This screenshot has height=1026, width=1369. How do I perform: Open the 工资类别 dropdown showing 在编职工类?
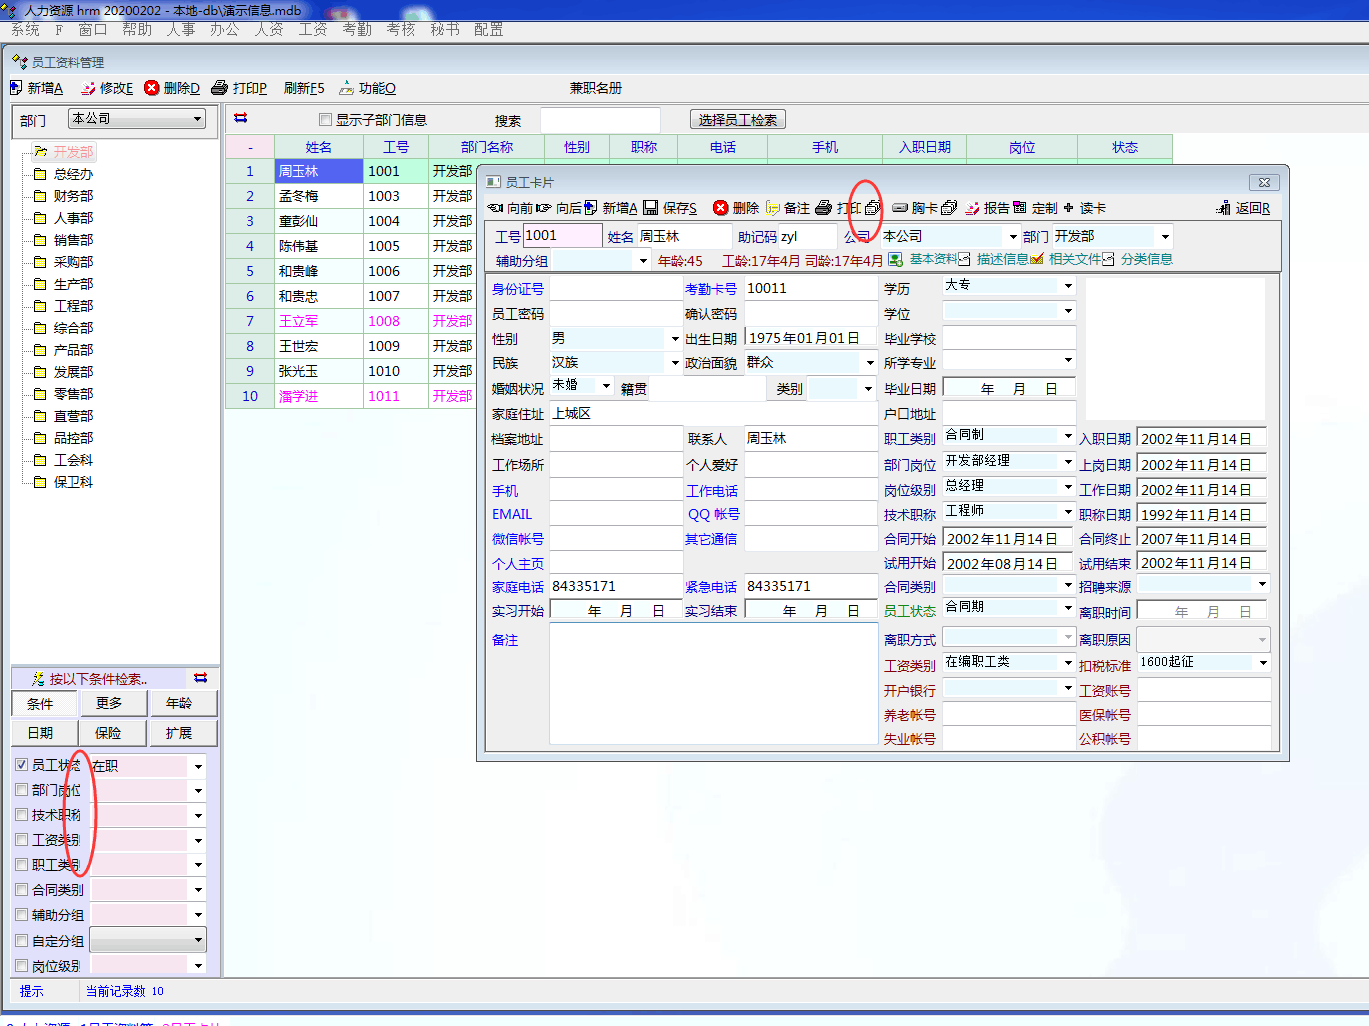point(1068,663)
